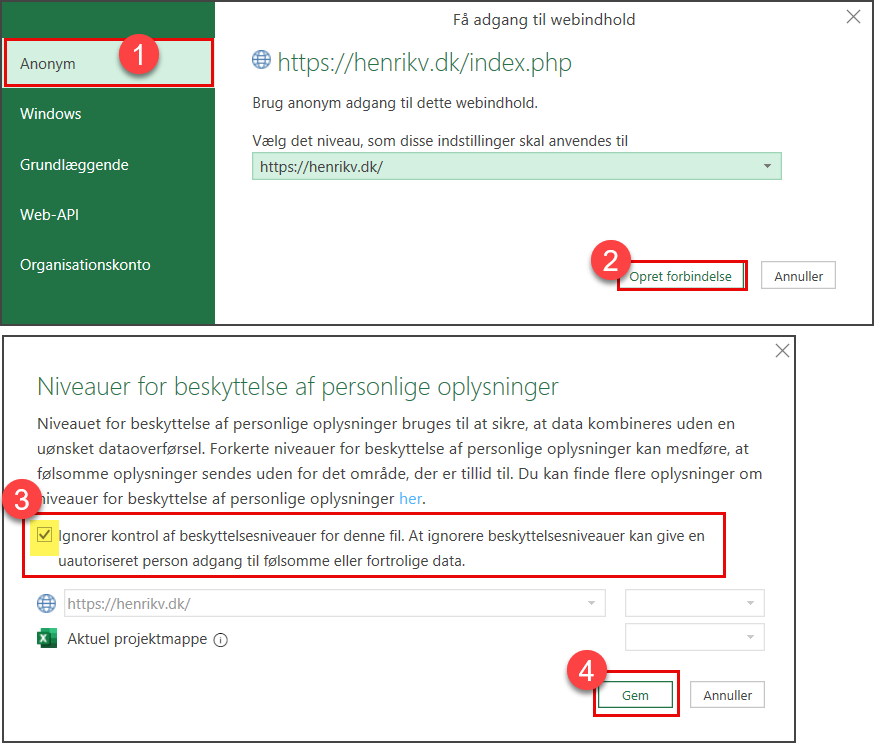This screenshot has width=874, height=744.
Task: Open the disabled https://henrikv.dk/ source dropdown
Action: (335, 604)
